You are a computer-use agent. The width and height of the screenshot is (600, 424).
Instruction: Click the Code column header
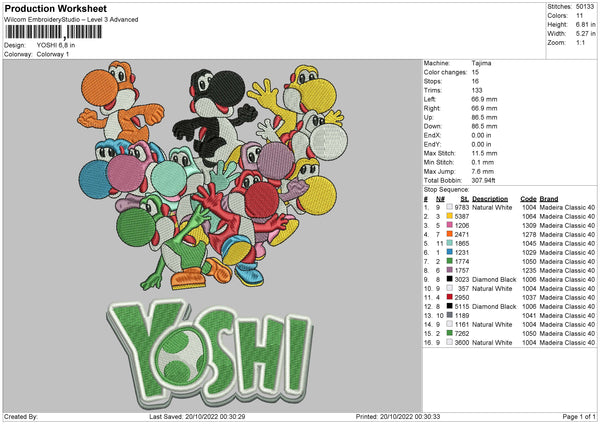pos(529,198)
